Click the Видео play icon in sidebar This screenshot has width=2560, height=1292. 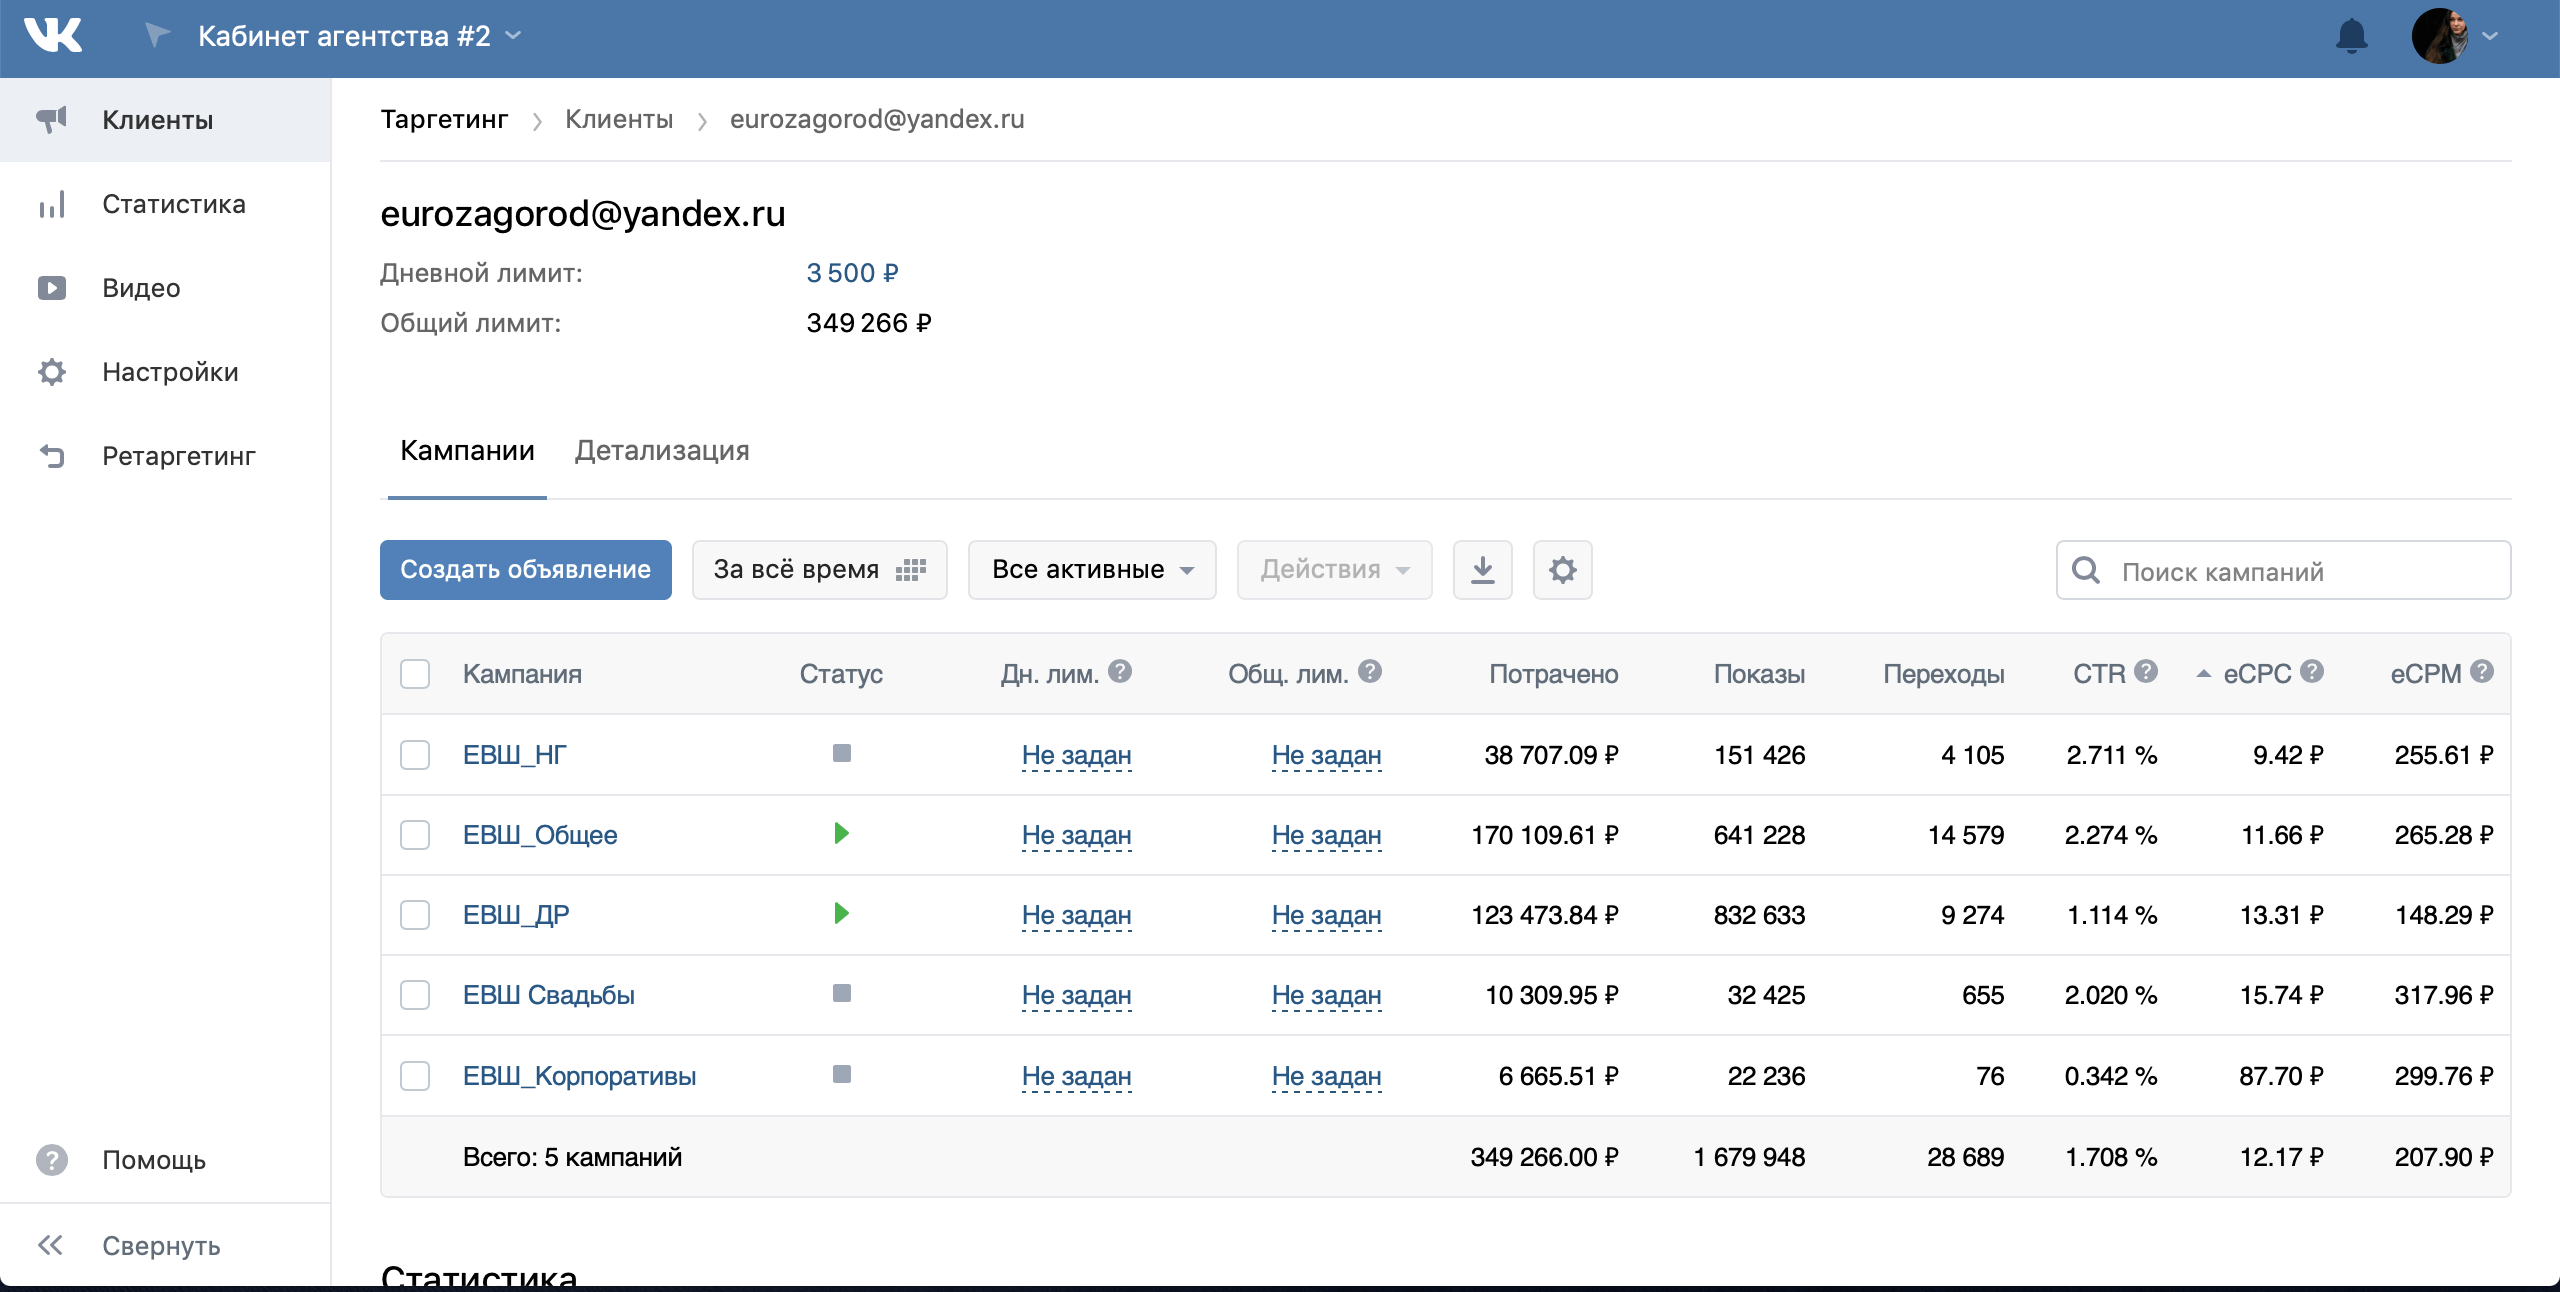click(x=52, y=288)
